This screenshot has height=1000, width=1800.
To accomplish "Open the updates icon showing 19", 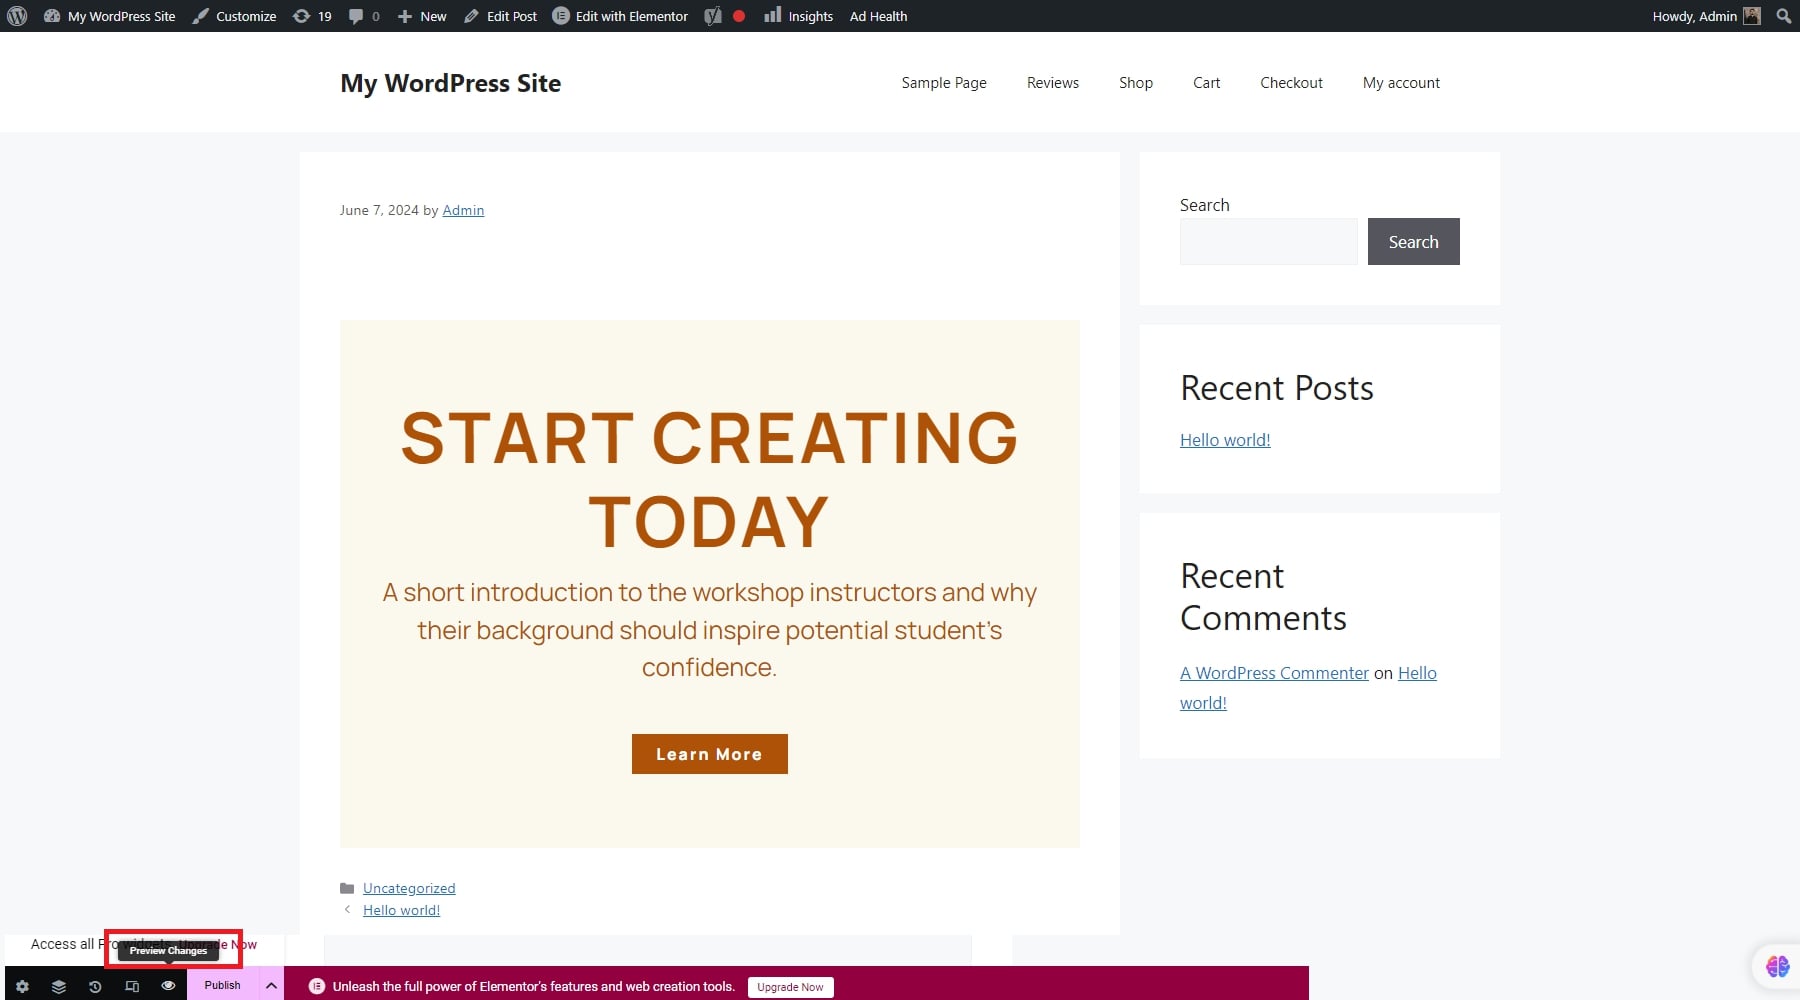I will [312, 16].
